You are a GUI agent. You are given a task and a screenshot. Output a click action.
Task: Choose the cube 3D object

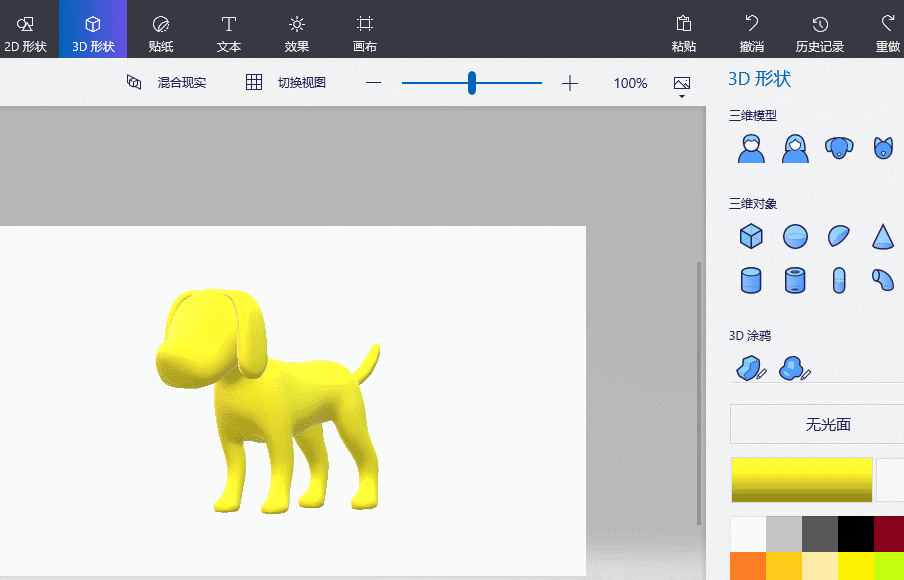[x=750, y=236]
